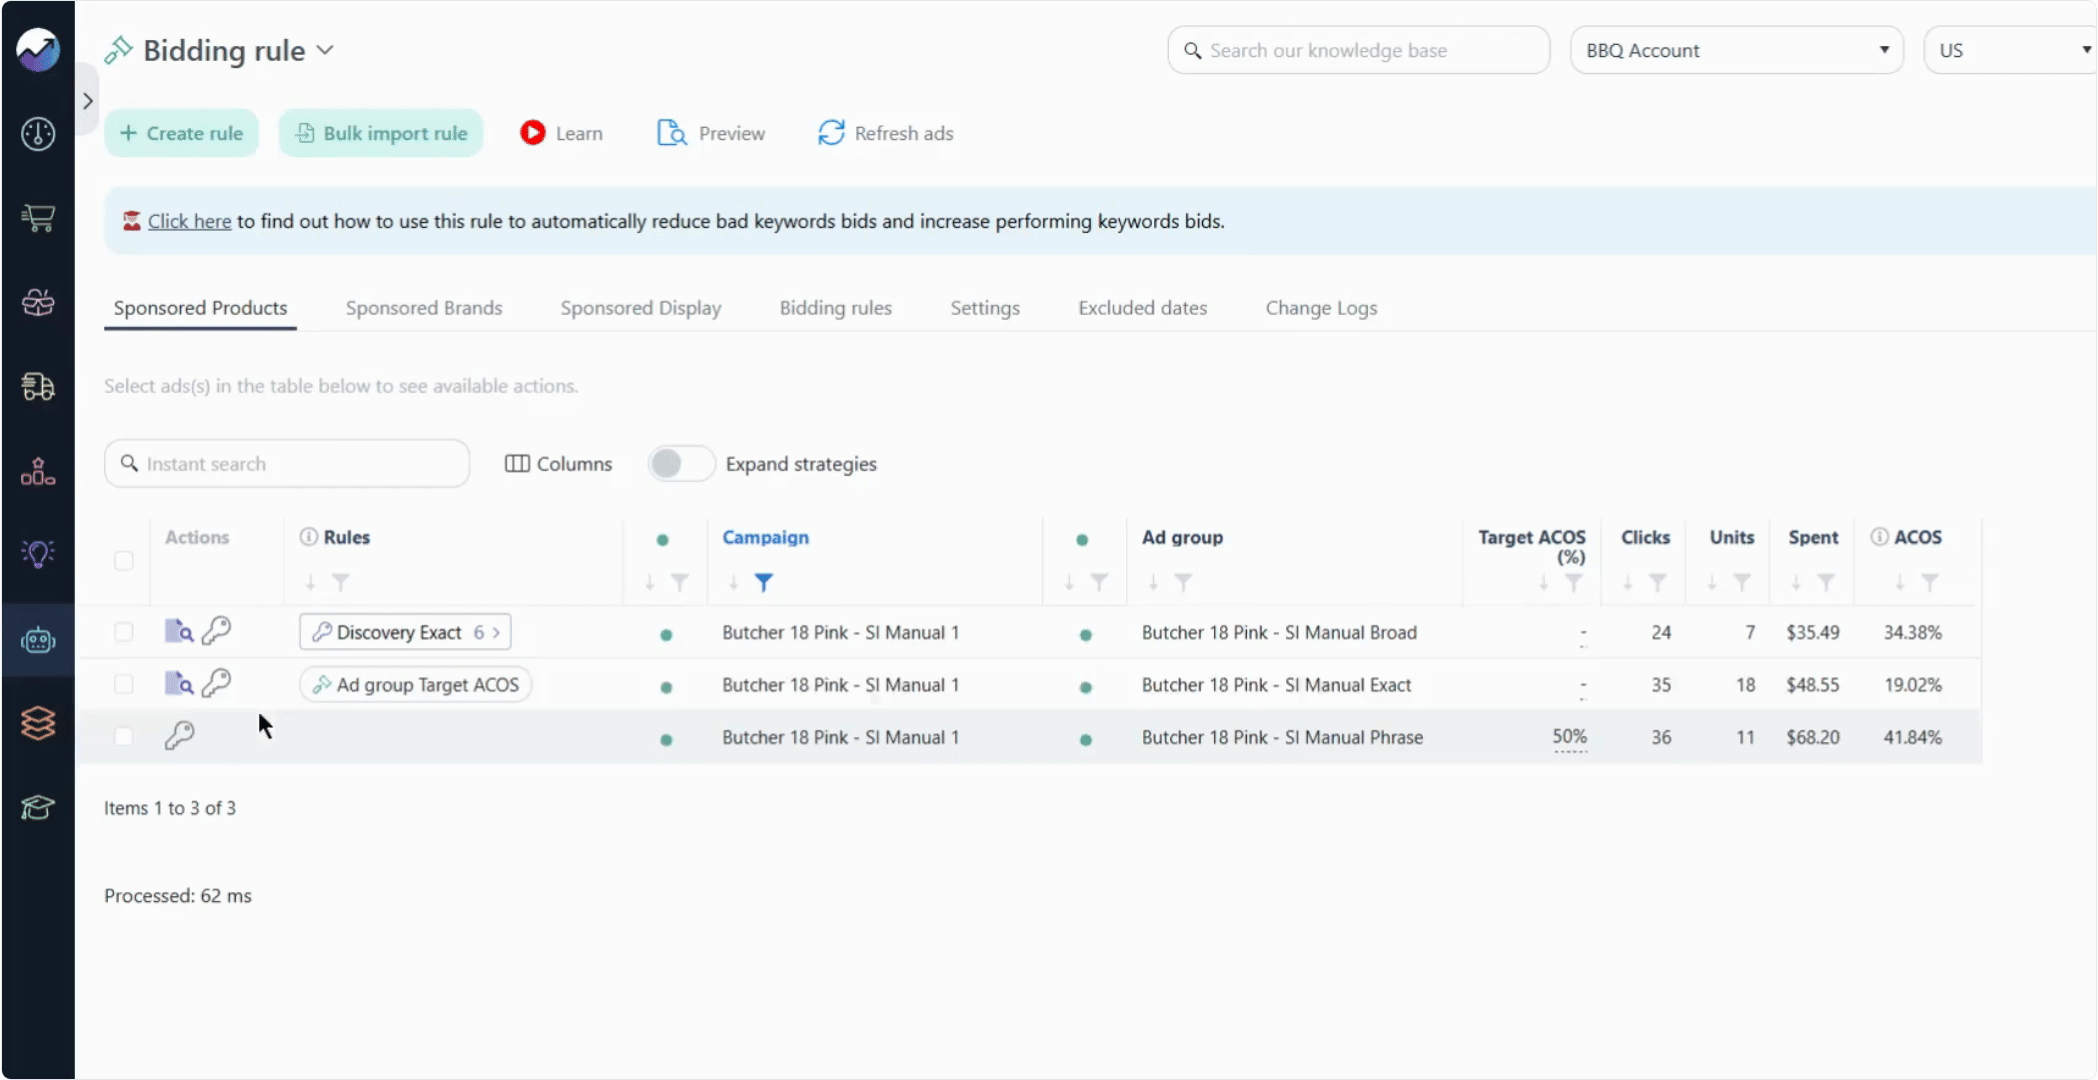2098x1080 pixels.
Task: Open the BBQ Account dropdown
Action: click(x=1737, y=50)
